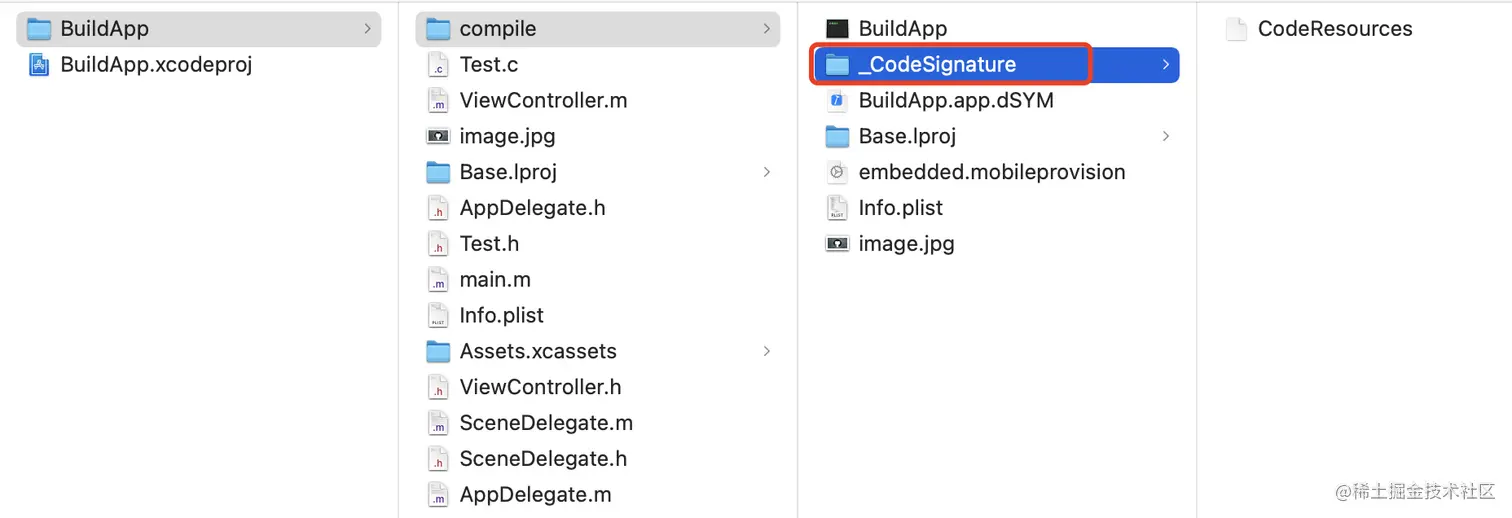This screenshot has width=1512, height=518.
Task: Click the image.jpg icon in the compile folder
Action: coord(438,136)
